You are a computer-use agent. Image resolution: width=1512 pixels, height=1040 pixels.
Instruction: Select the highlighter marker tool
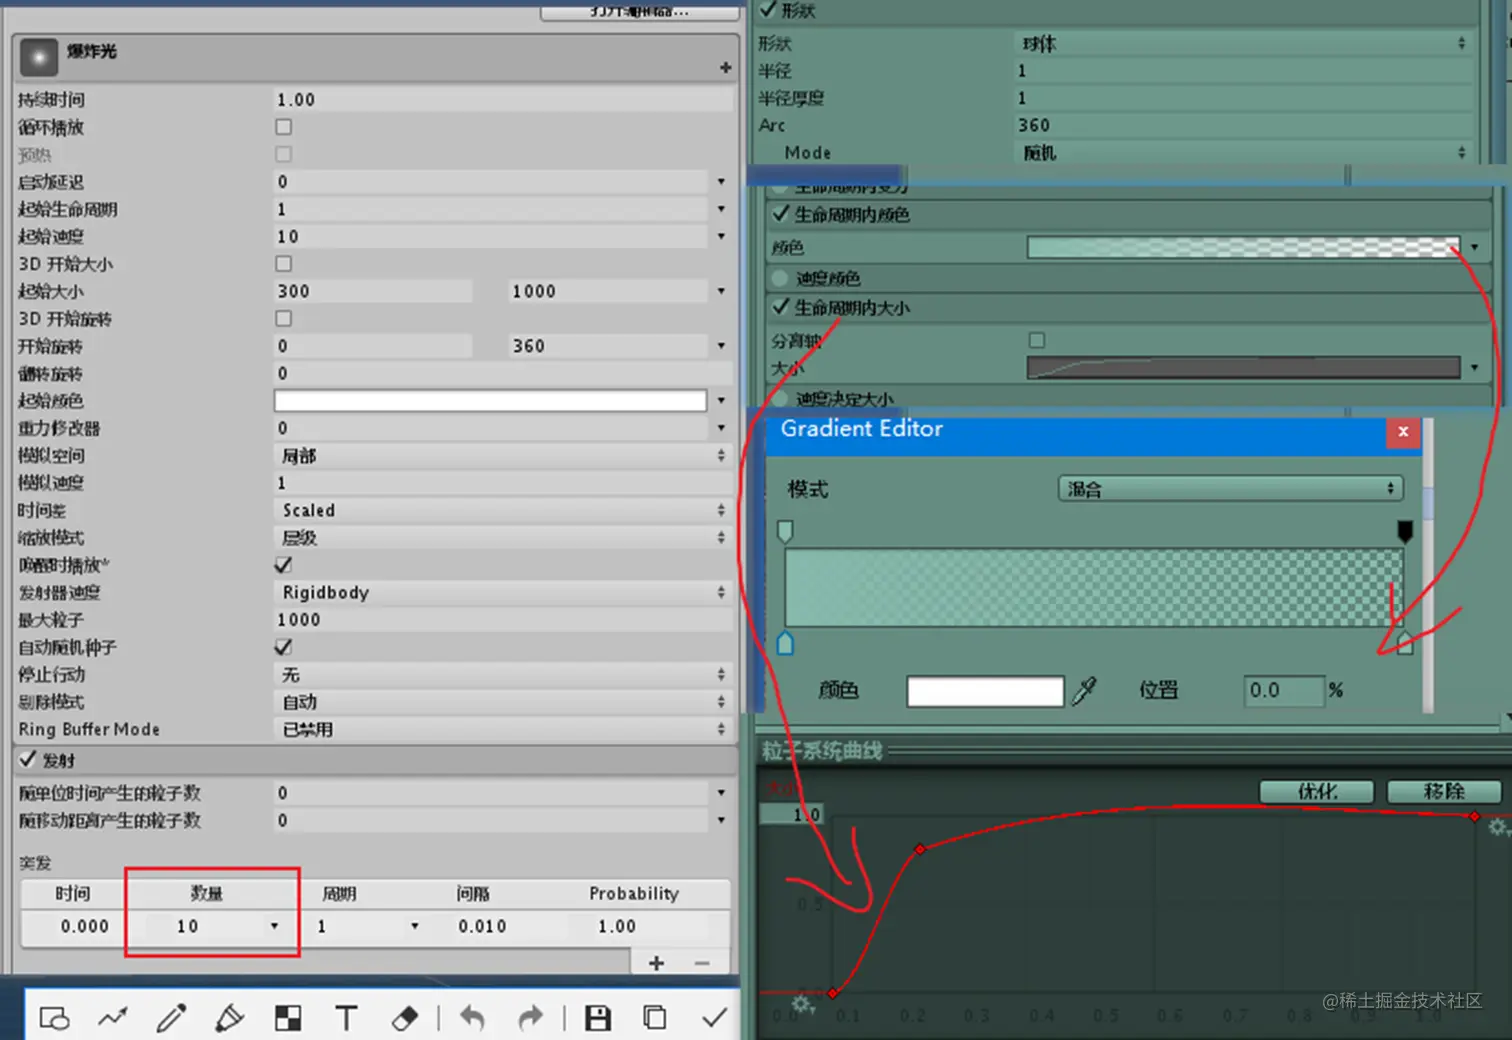click(x=229, y=1018)
